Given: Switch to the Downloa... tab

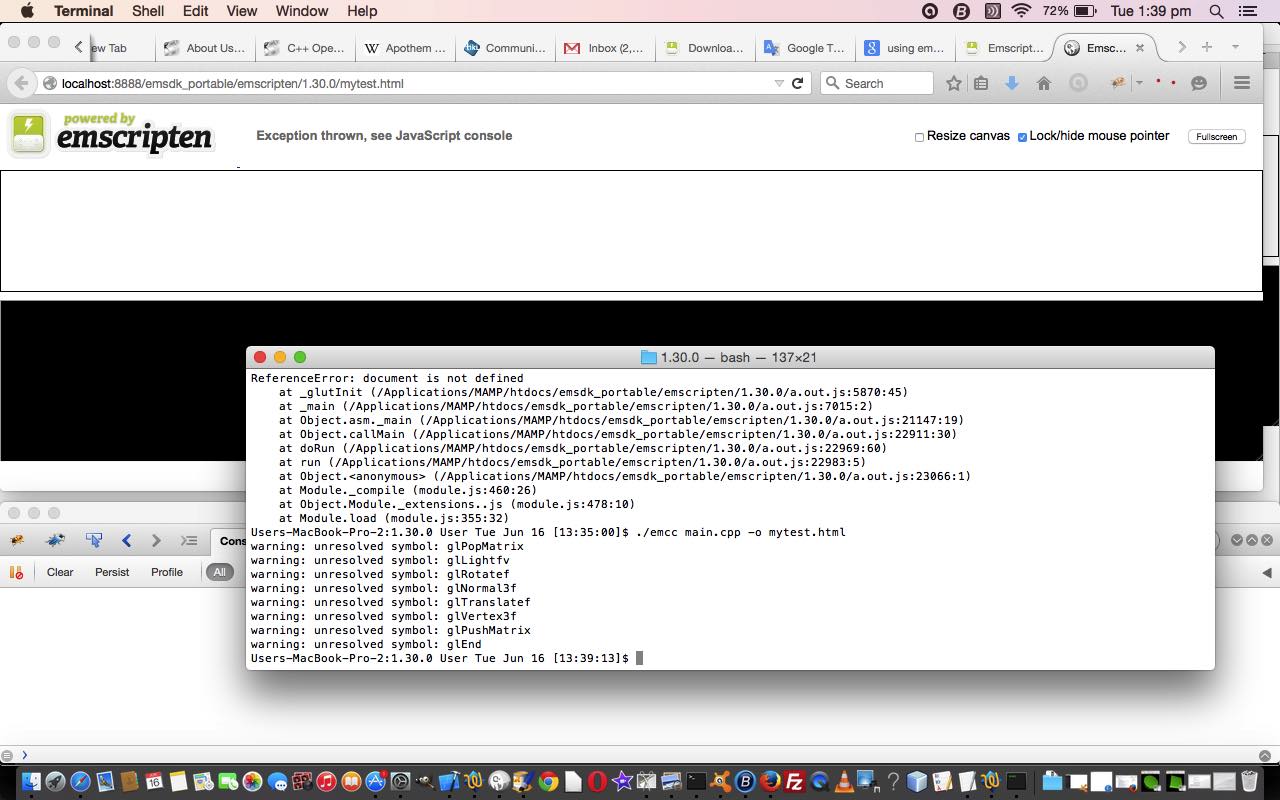Looking at the screenshot, I should tap(705, 48).
